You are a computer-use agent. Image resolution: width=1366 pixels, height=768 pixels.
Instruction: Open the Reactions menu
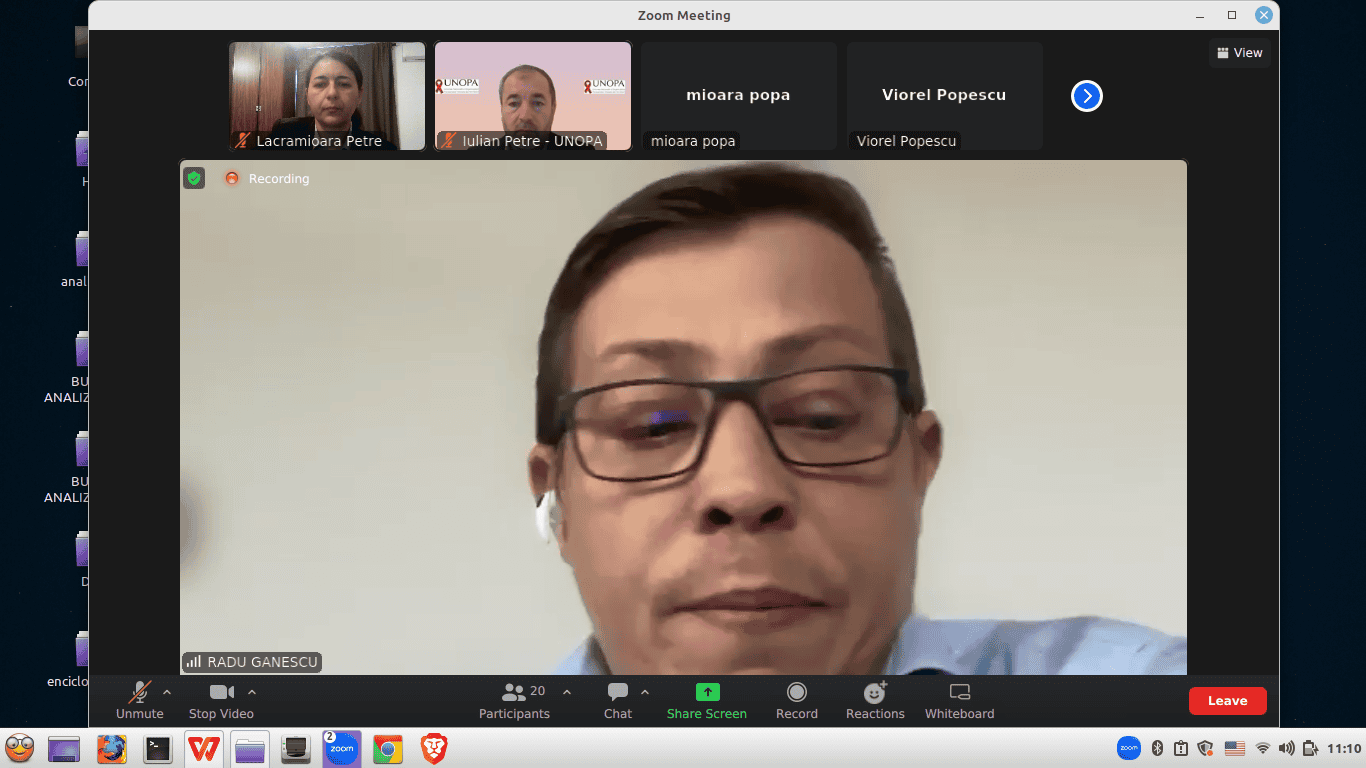[x=875, y=701]
